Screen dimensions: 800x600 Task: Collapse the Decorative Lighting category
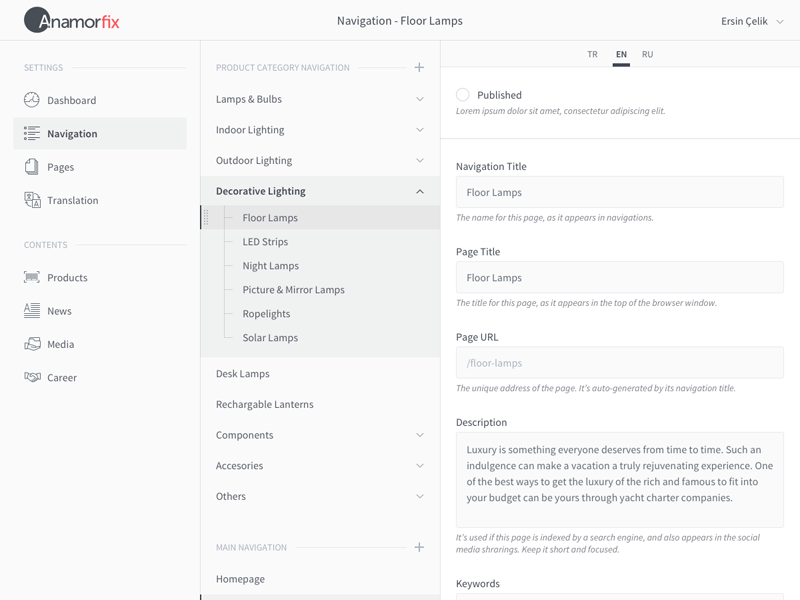pyautogui.click(x=420, y=191)
